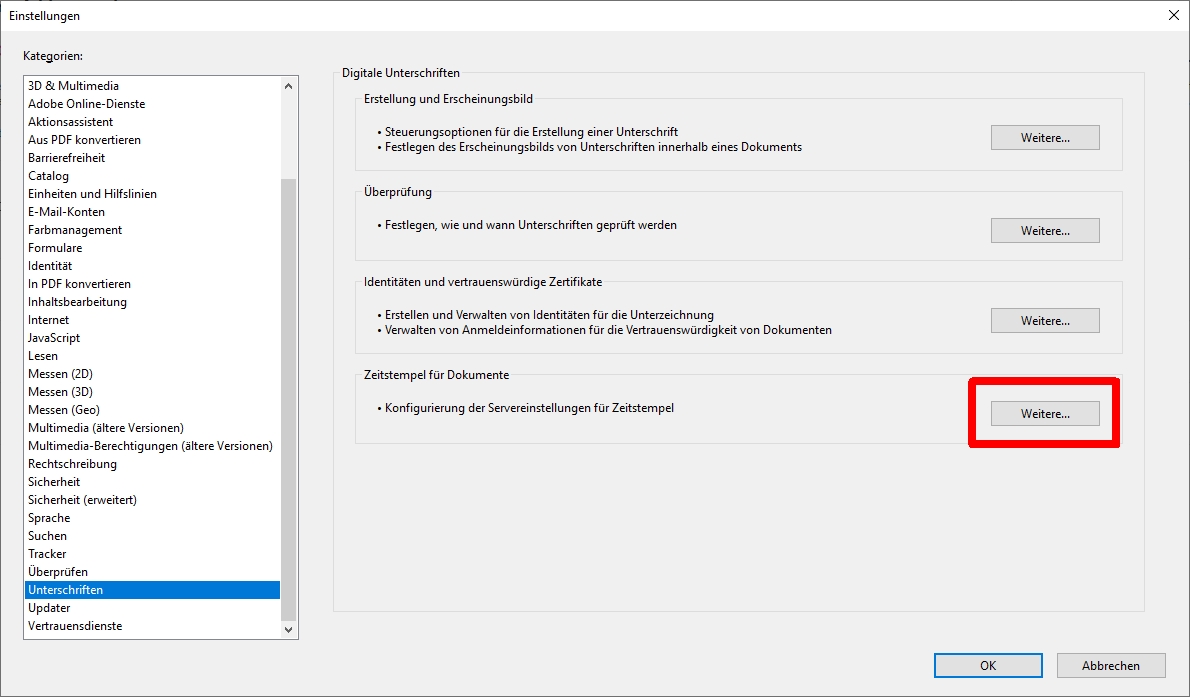The height and width of the screenshot is (697, 1190).
Task: Open Farbmanagement category
Action: (75, 230)
